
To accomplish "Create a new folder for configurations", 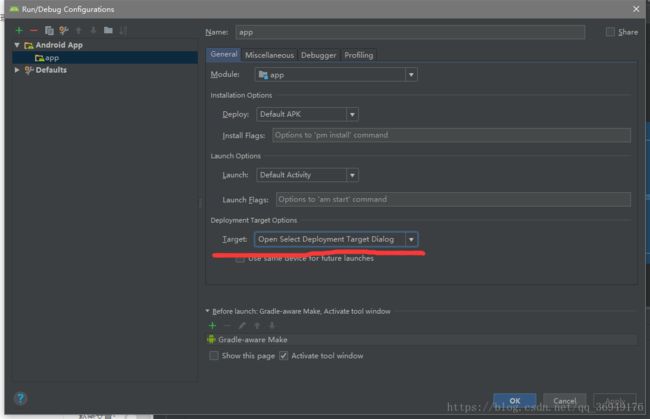I will (x=108, y=30).
